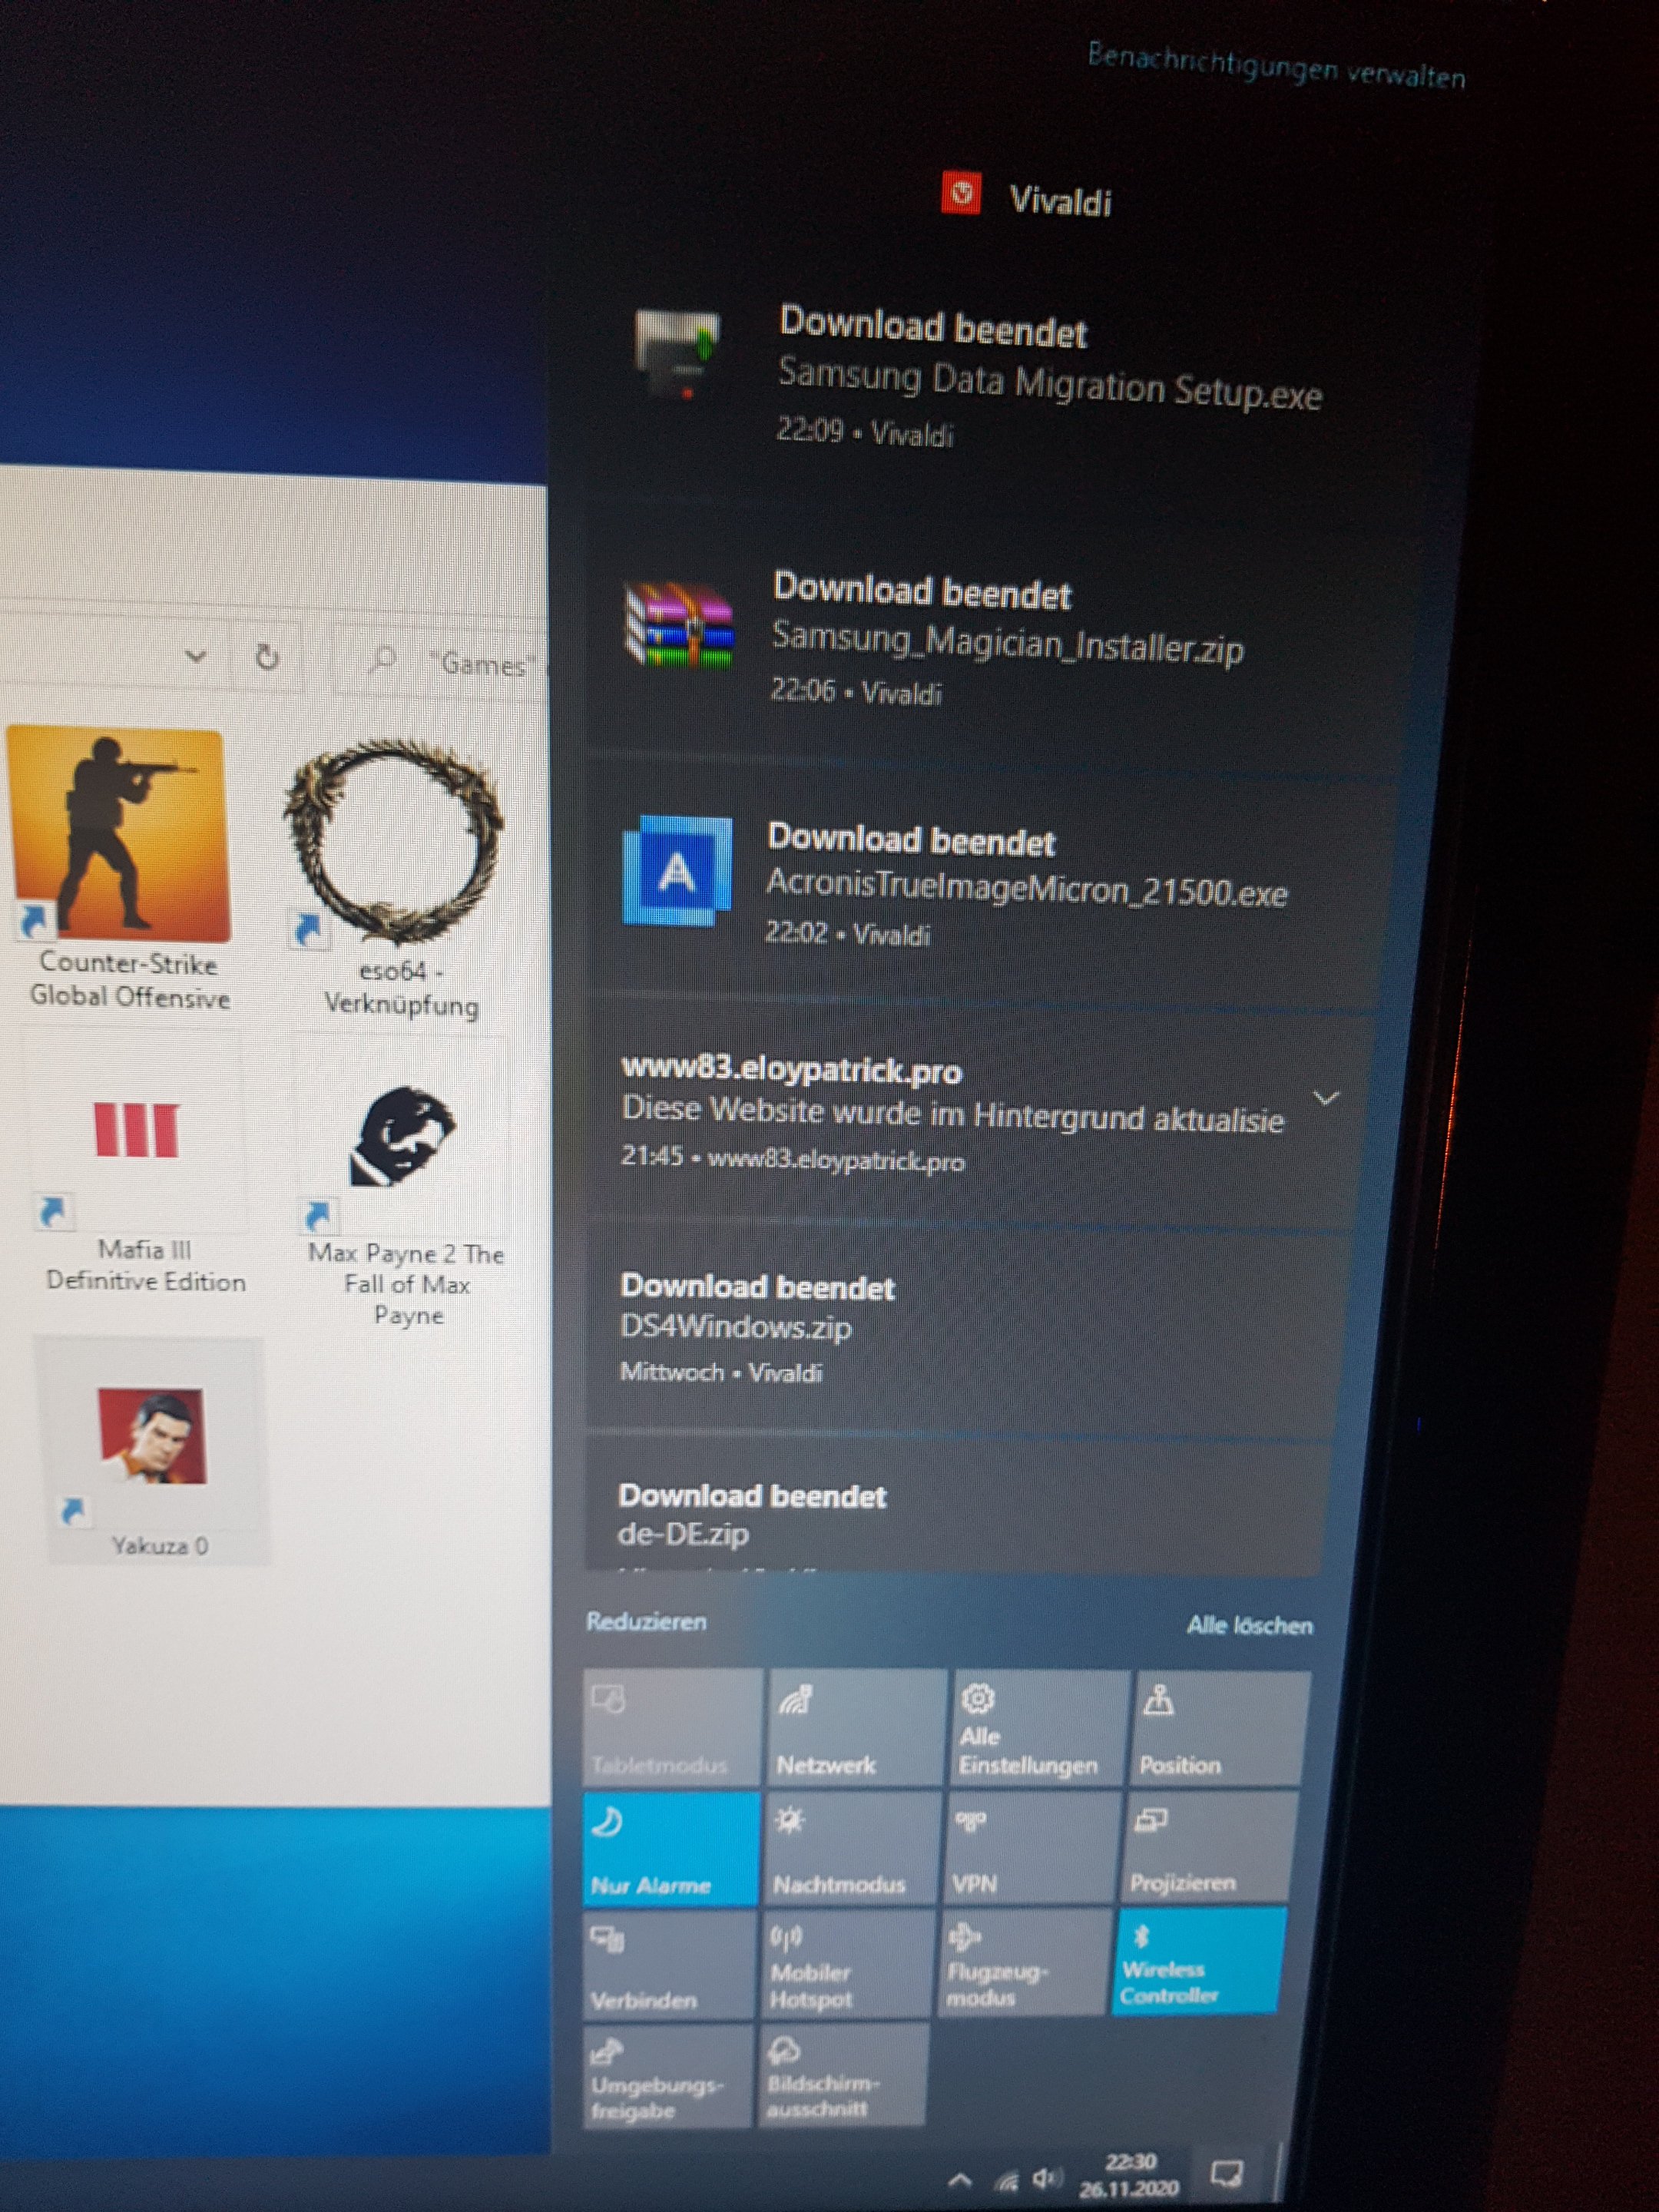Click Alle löschen to clear notifications
The image size is (1659, 2212).
point(1249,1625)
